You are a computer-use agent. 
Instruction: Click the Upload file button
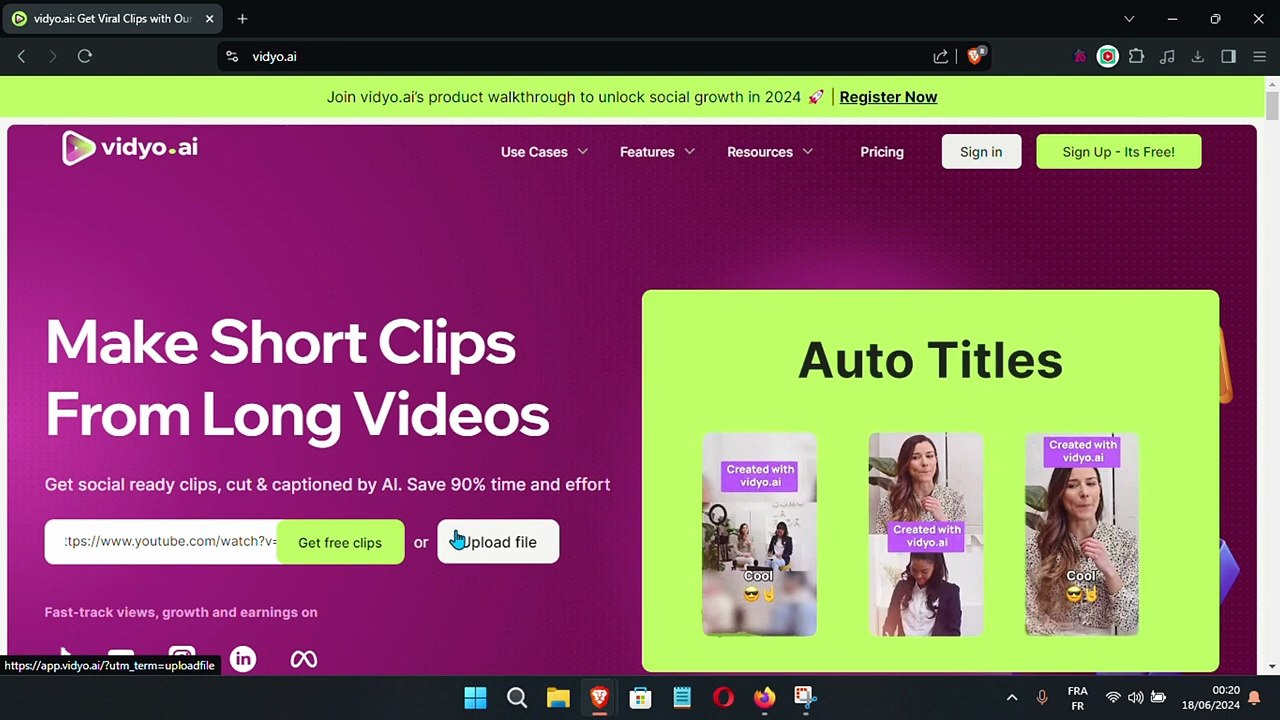pos(498,542)
